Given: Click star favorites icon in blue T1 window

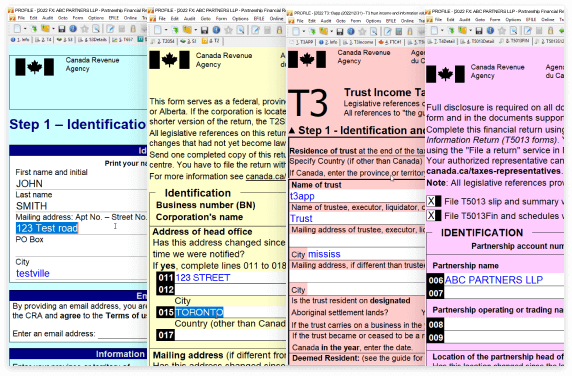Looking at the screenshot, I should tap(85, 28).
